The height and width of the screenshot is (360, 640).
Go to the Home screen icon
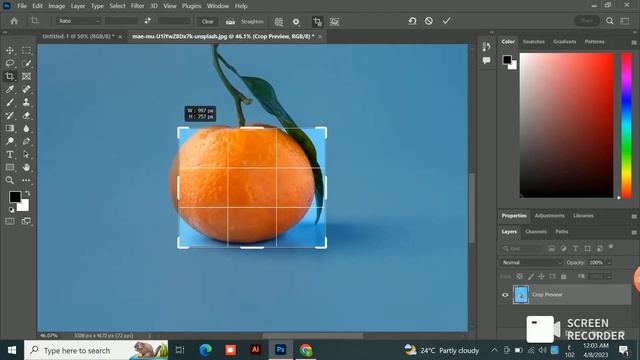pyautogui.click(x=14, y=21)
